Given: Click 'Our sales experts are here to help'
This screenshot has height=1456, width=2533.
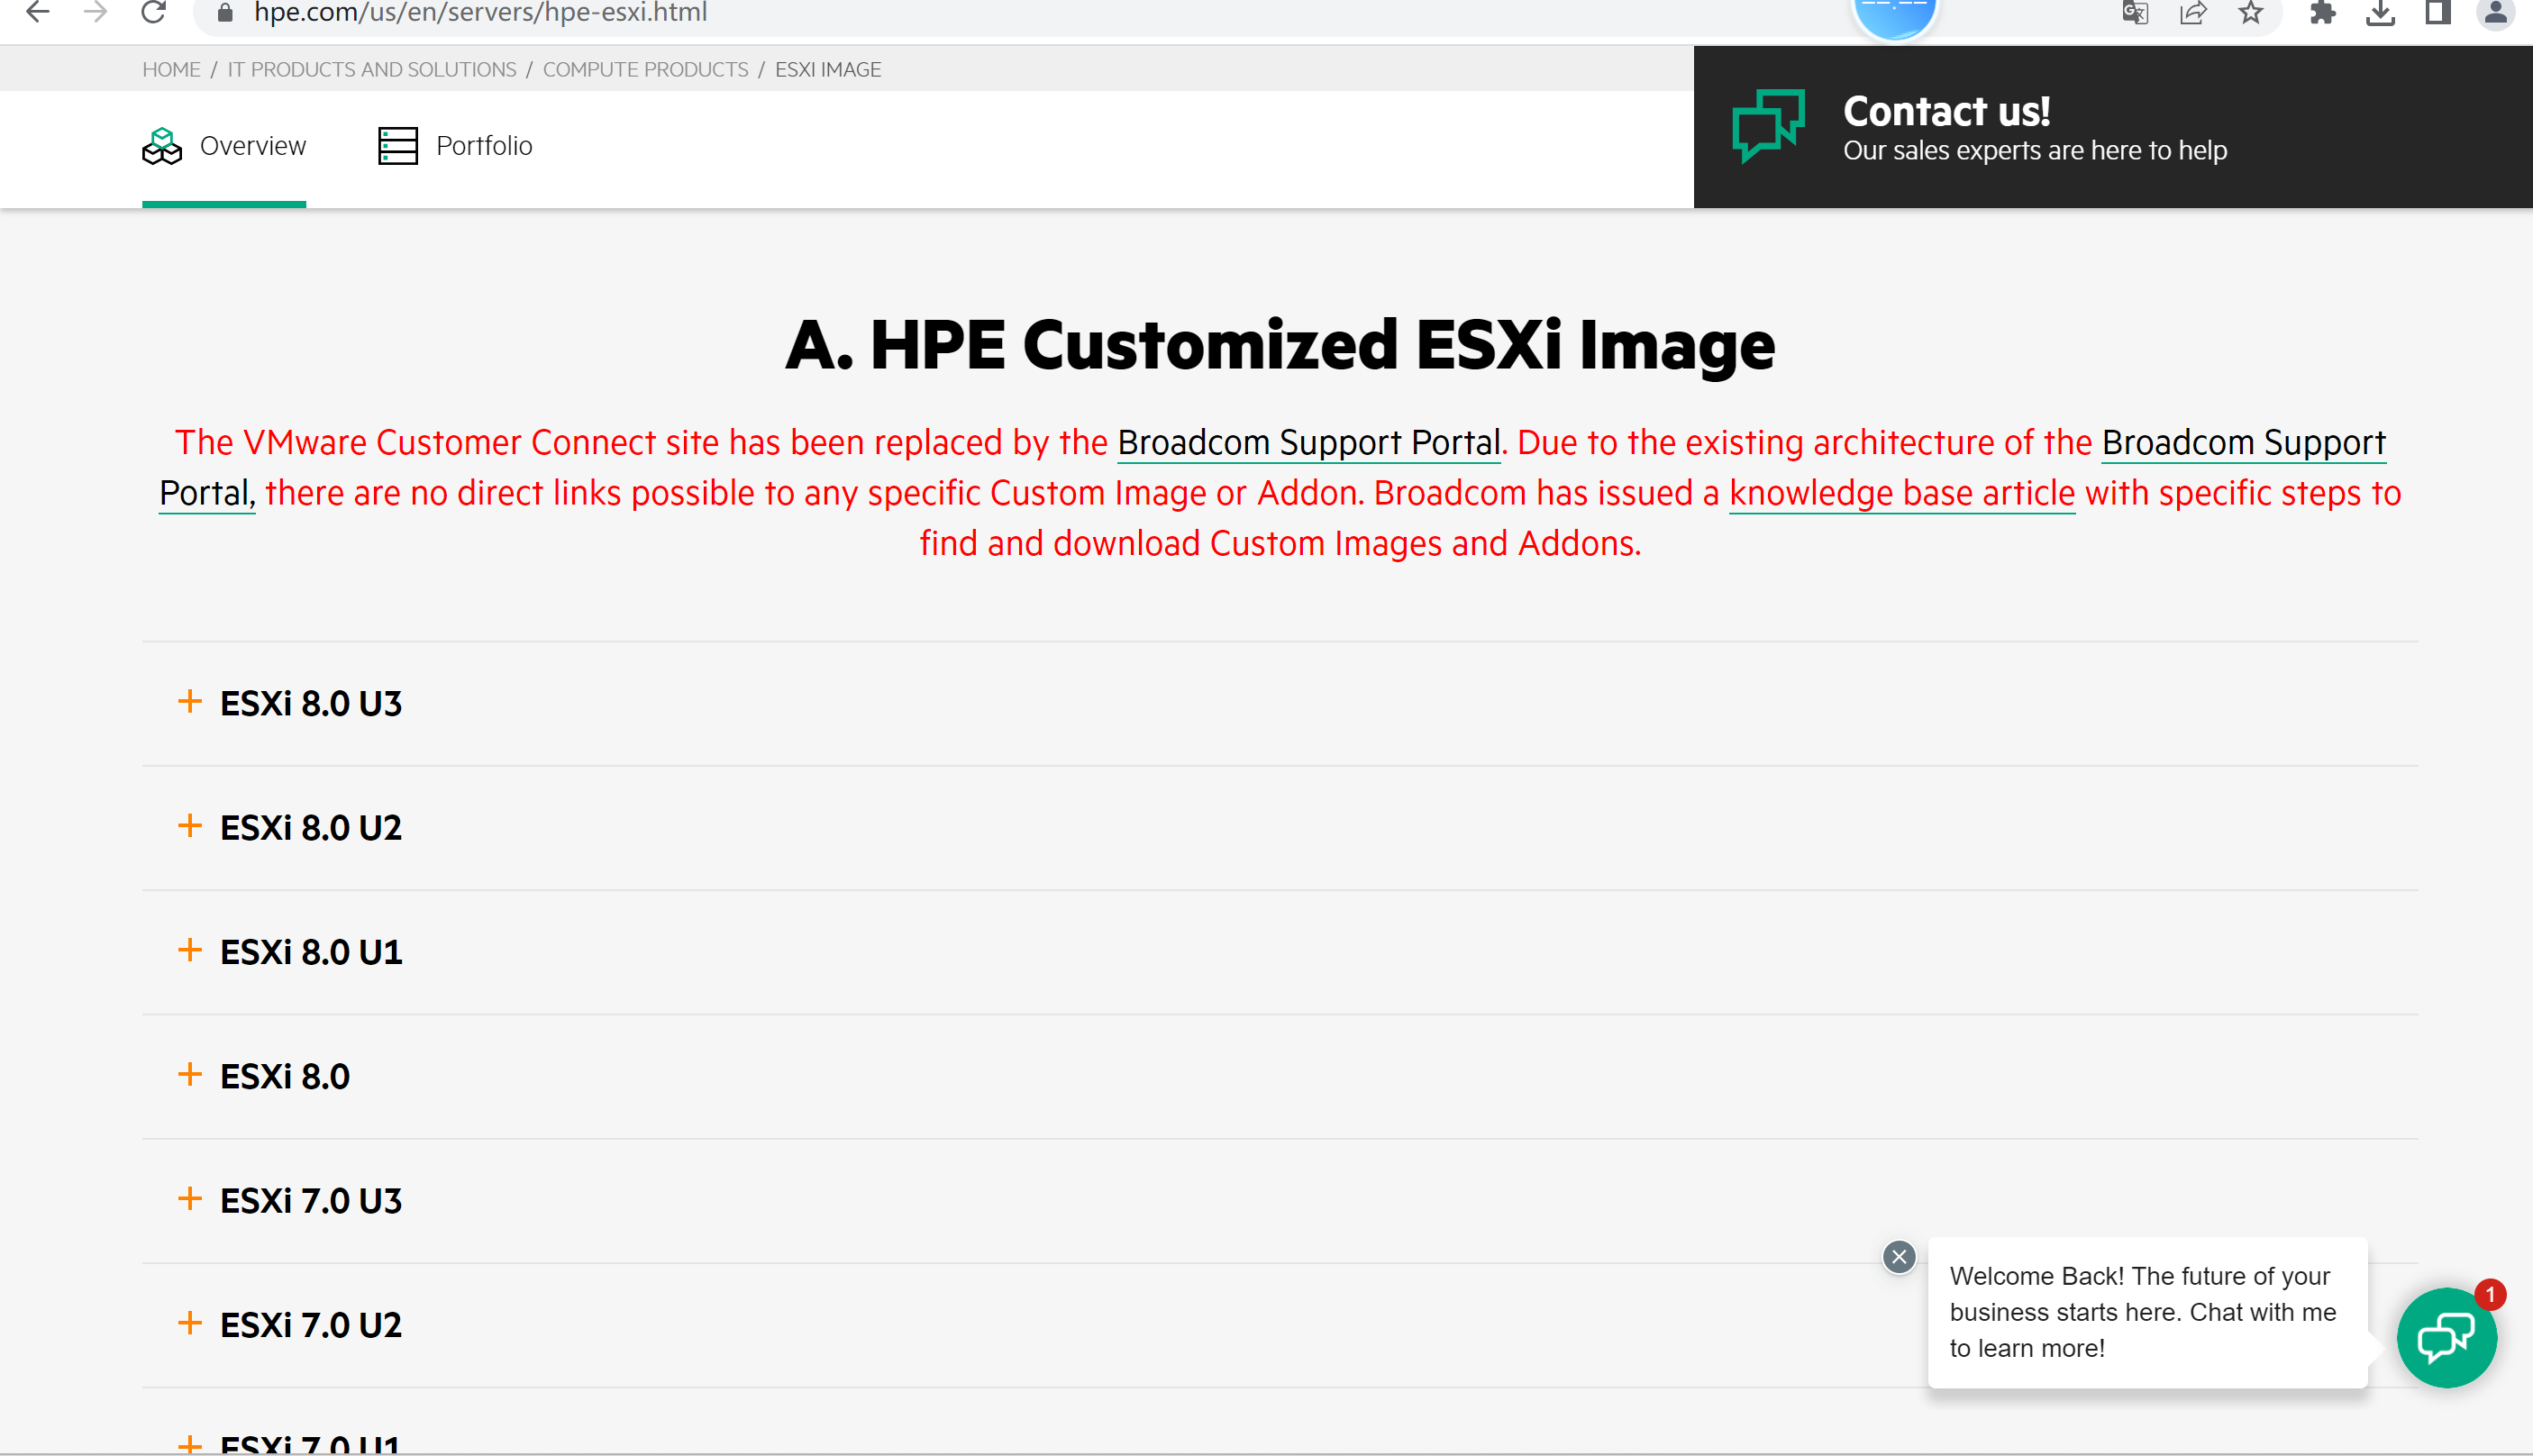Looking at the screenshot, I should point(2035,151).
